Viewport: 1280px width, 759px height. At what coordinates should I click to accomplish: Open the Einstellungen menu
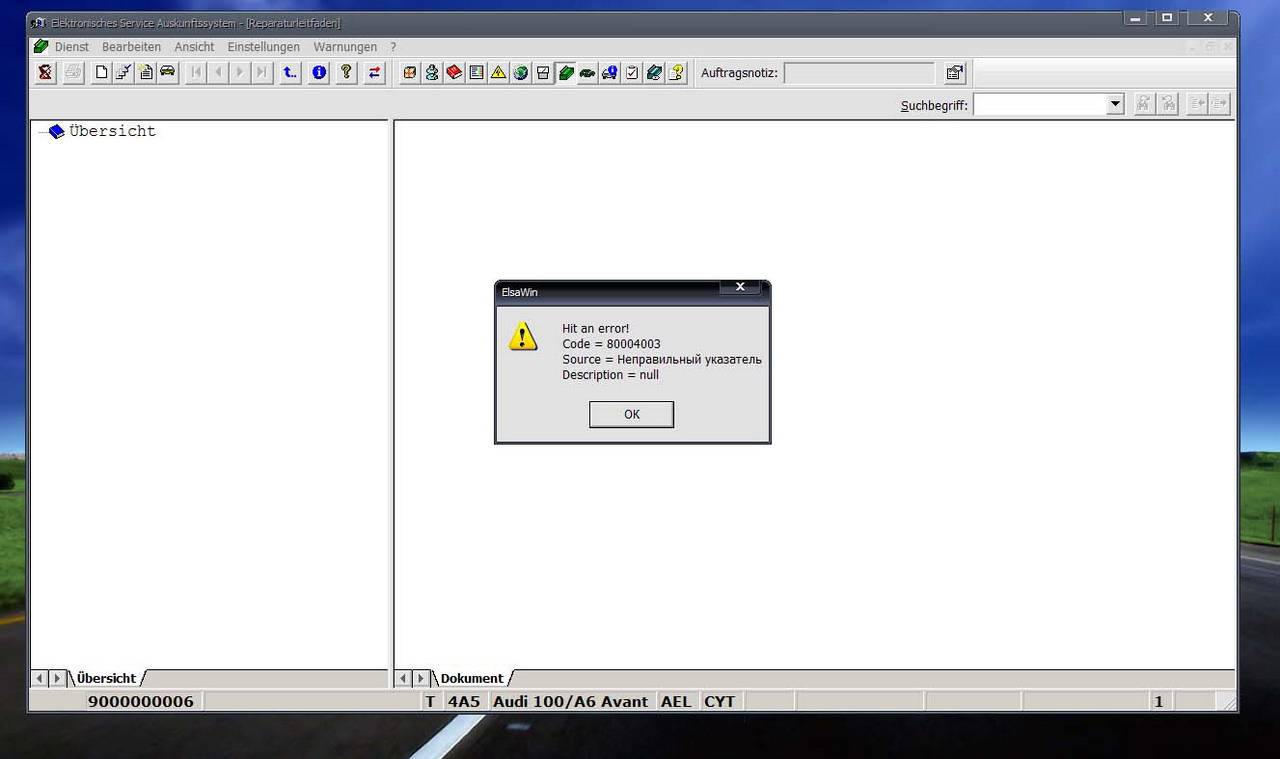[263, 47]
